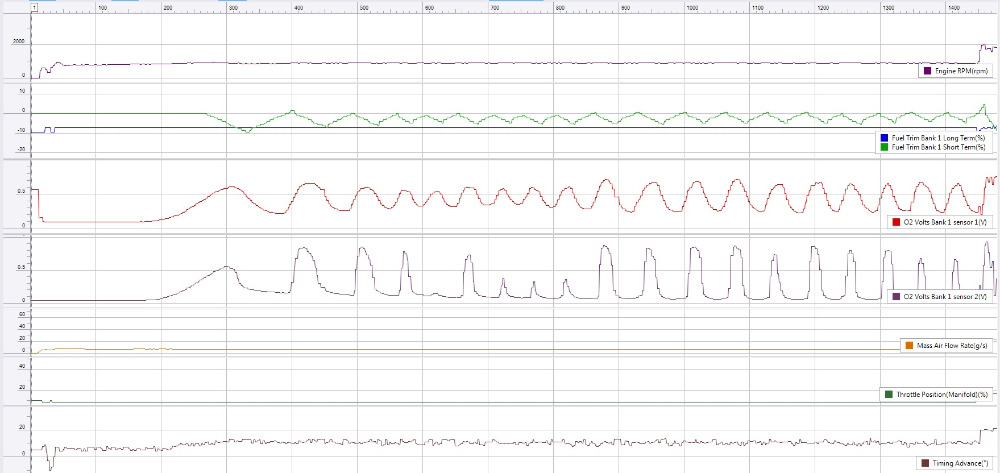
Task: Select the Throttle Position(Manifold)(%) label
Action: [x=943, y=395]
